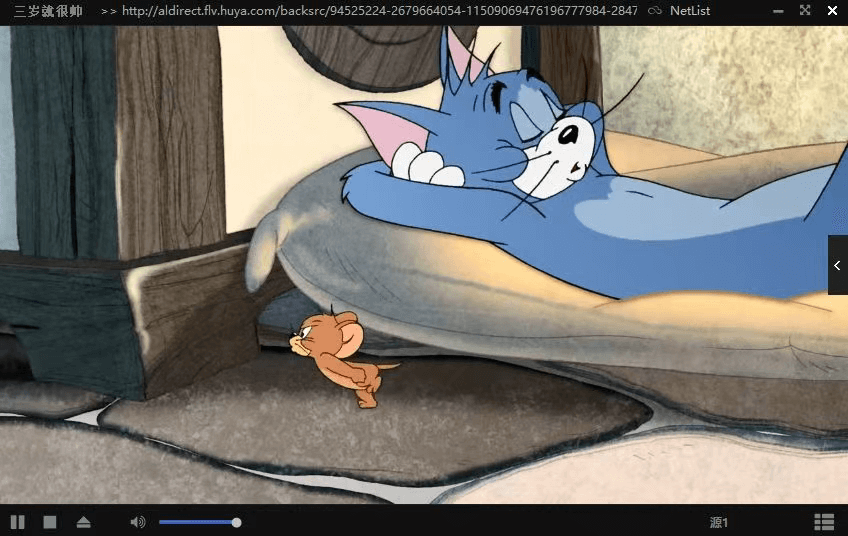Screen dimensions: 848x536
Task: Toggle fullscreen with the expand arrows icon
Action: [805, 10]
